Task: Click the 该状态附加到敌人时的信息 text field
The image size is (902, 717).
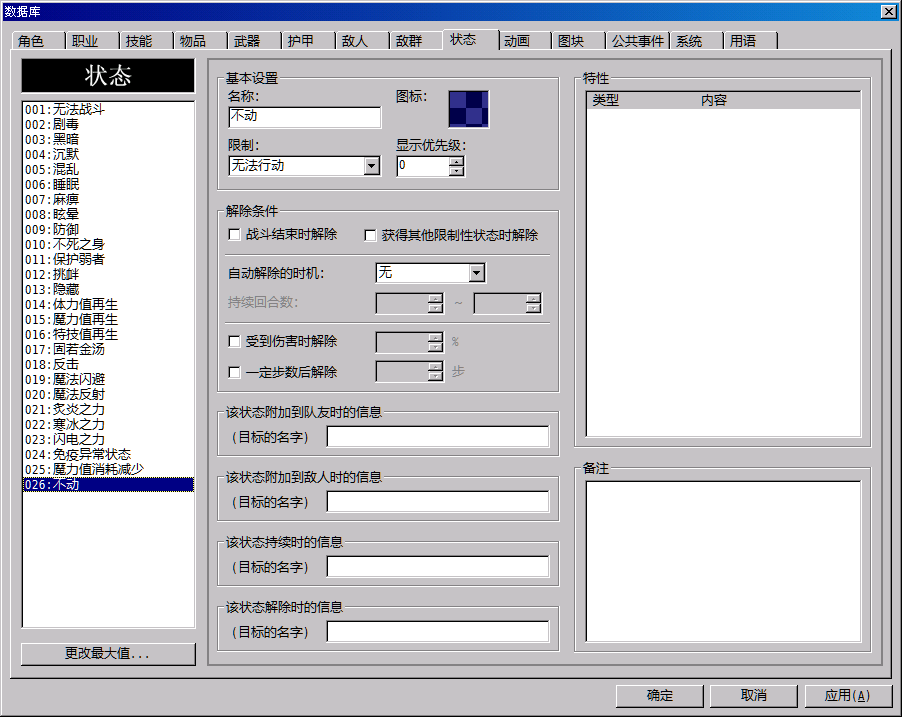Action: click(438, 502)
